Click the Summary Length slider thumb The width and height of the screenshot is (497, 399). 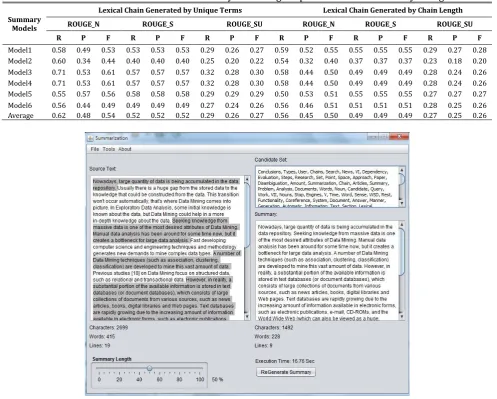coord(150,368)
